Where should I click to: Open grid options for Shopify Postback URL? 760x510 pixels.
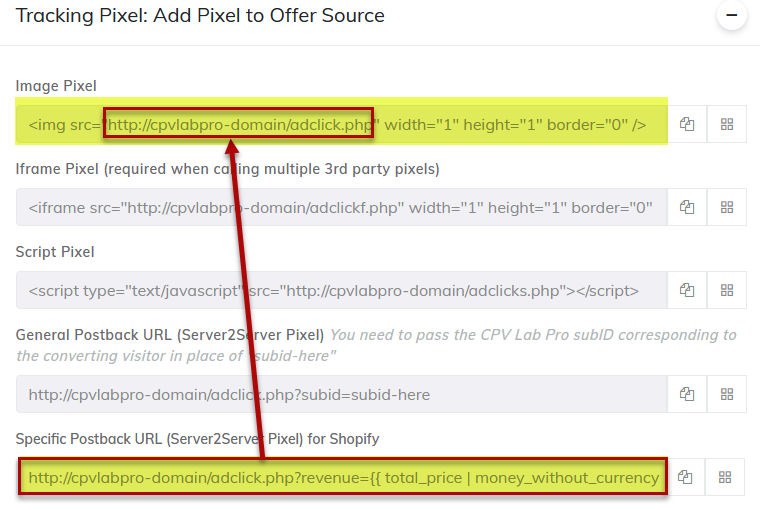pos(725,477)
